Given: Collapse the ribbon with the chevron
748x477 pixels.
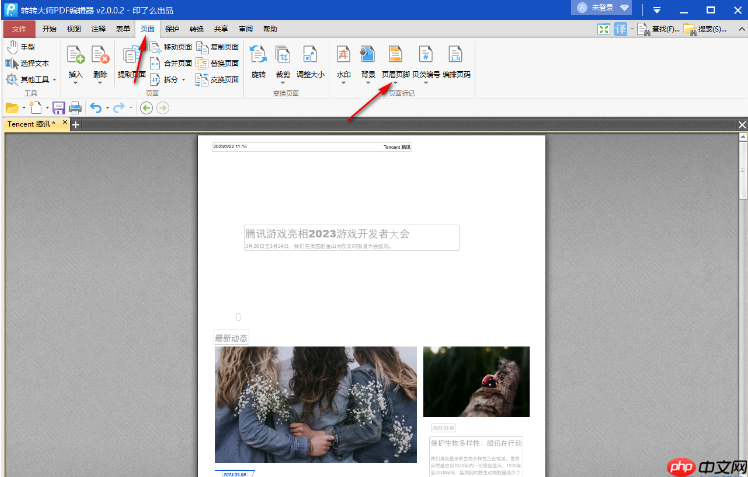Looking at the screenshot, I should pos(742,29).
